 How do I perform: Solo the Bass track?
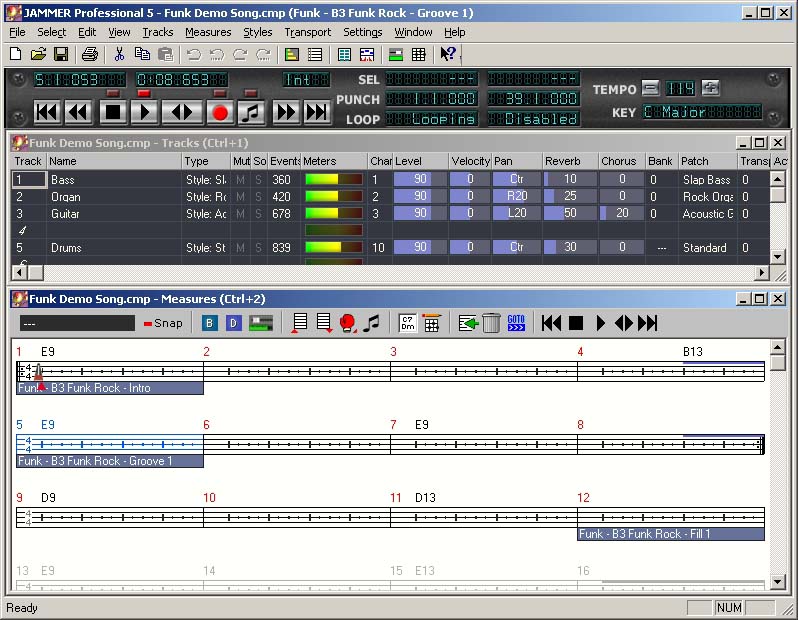tap(259, 180)
